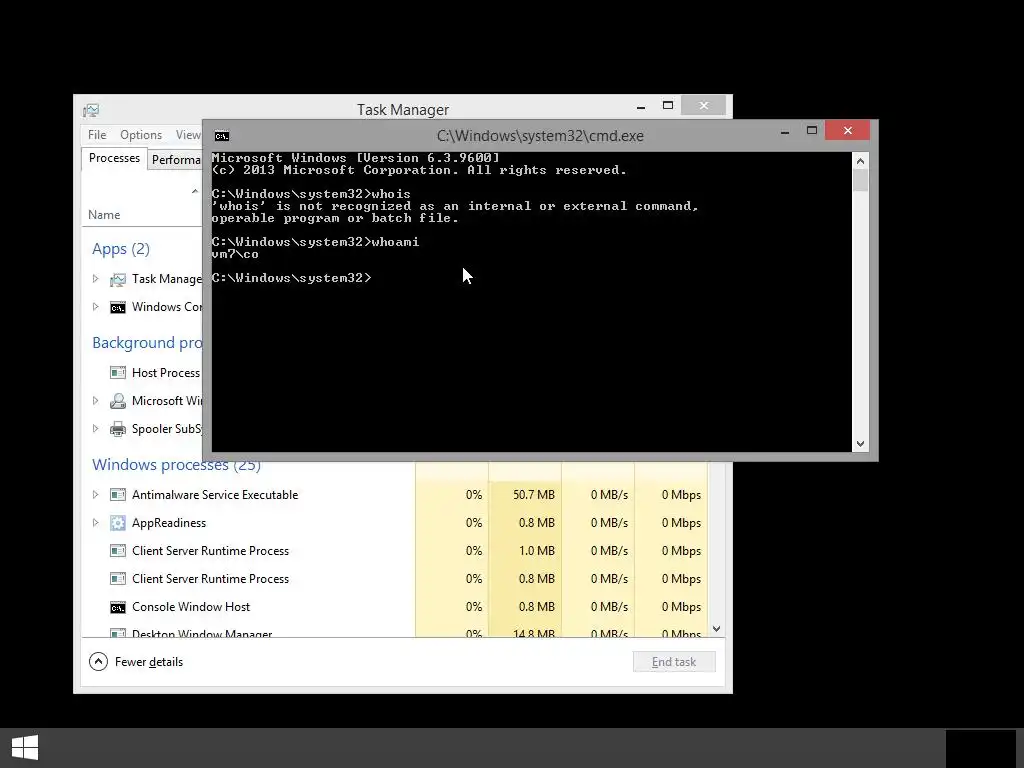Click the Task Manager app row icon
The height and width of the screenshot is (768, 1024).
pos(118,280)
